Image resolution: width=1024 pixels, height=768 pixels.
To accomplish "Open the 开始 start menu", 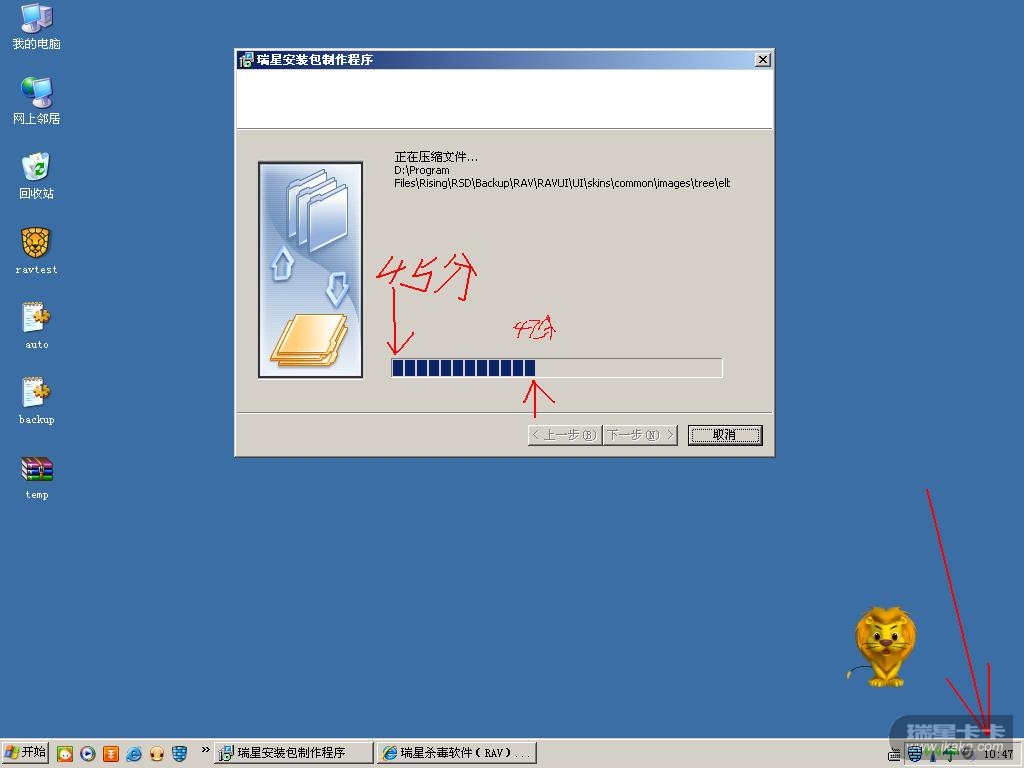I will pos(25,752).
